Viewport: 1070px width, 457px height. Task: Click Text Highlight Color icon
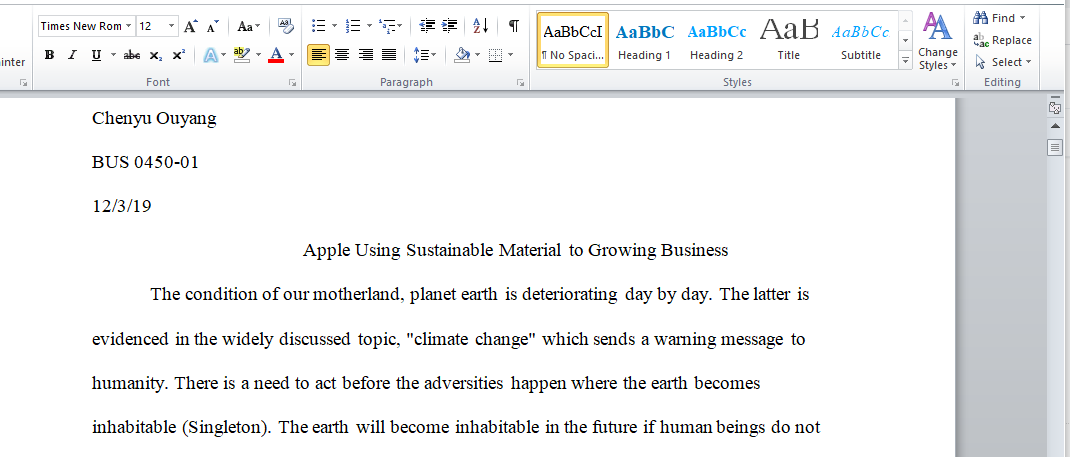[x=242, y=55]
